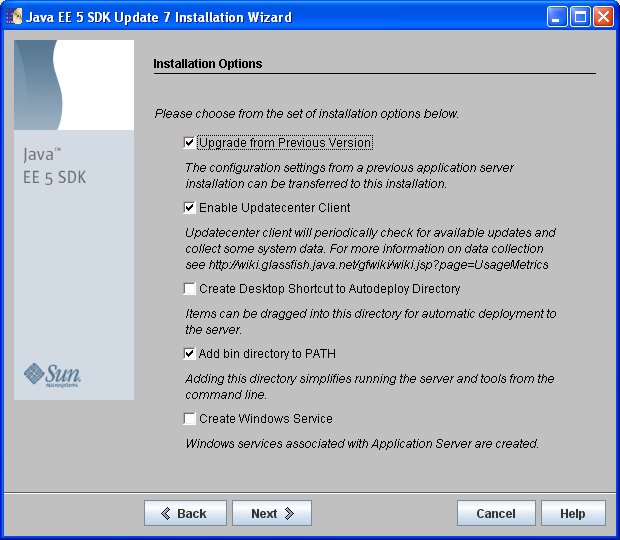The height and width of the screenshot is (540, 620).
Task: Click the Java EE 5 SDK sidebar label
Action: click(55, 166)
